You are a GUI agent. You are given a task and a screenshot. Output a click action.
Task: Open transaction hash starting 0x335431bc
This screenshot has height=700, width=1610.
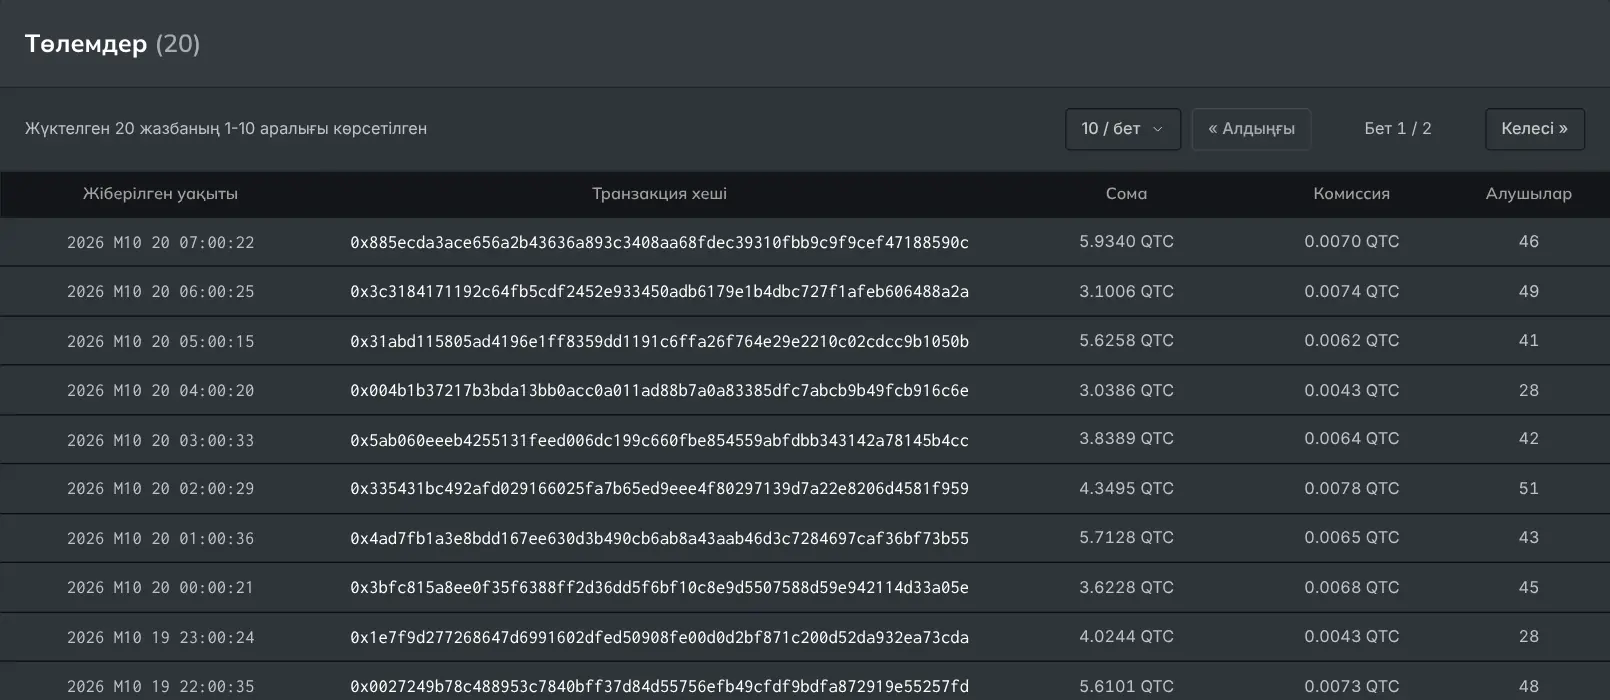pyautogui.click(x=660, y=489)
